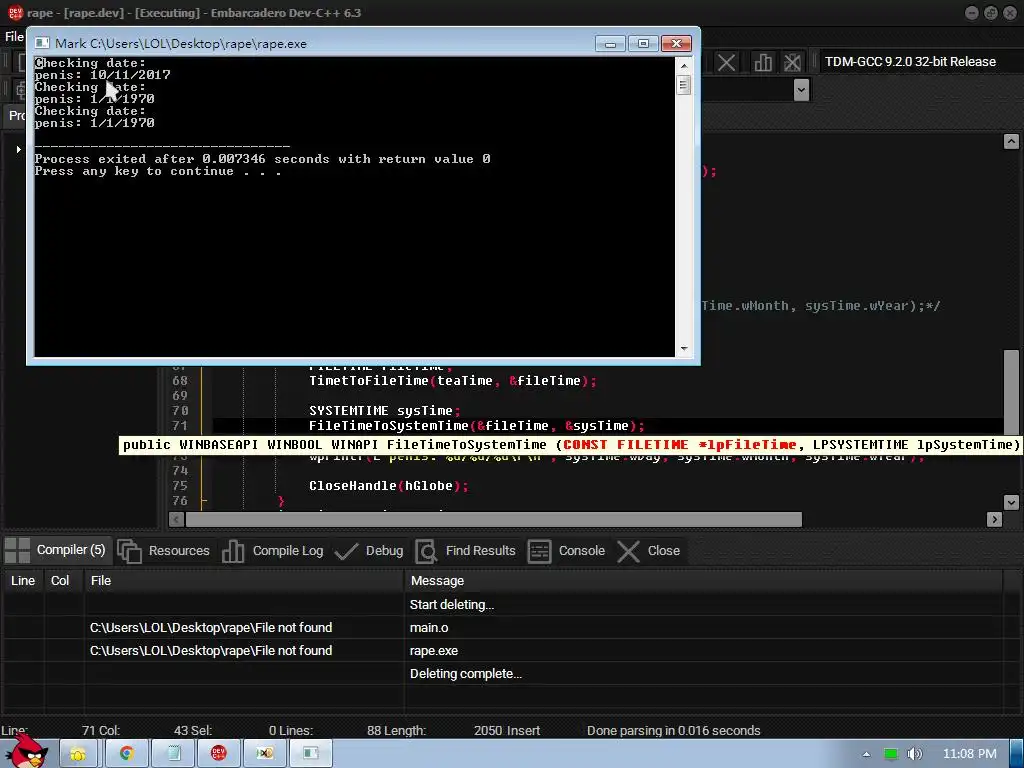Click the Angry Birds Start button
1024x768 pixels.
(27, 752)
